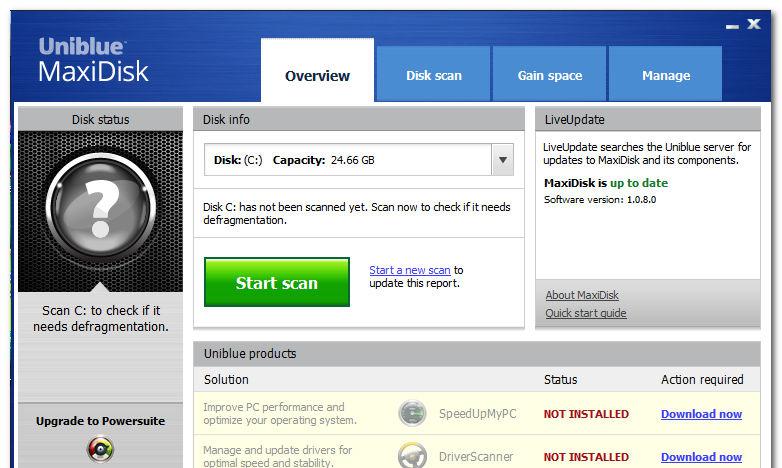Click Download now for DriverScanner
Image resolution: width=782 pixels, height=468 pixels.
(701, 457)
